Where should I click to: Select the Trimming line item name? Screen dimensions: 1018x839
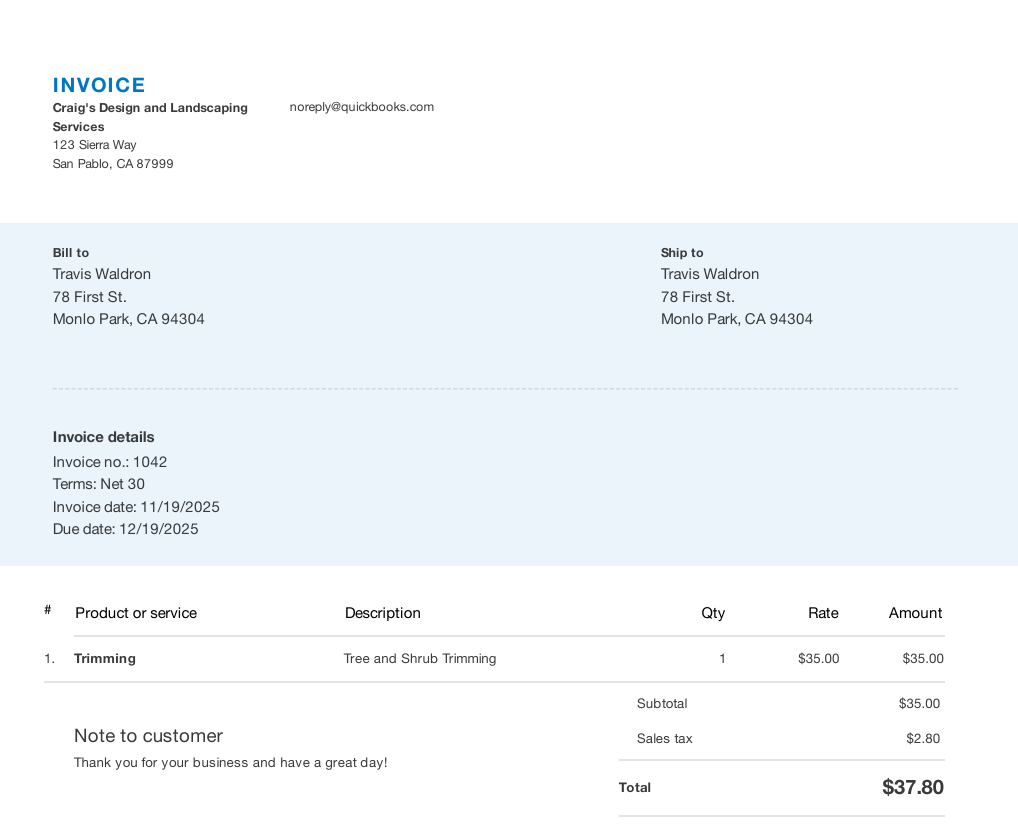point(105,659)
